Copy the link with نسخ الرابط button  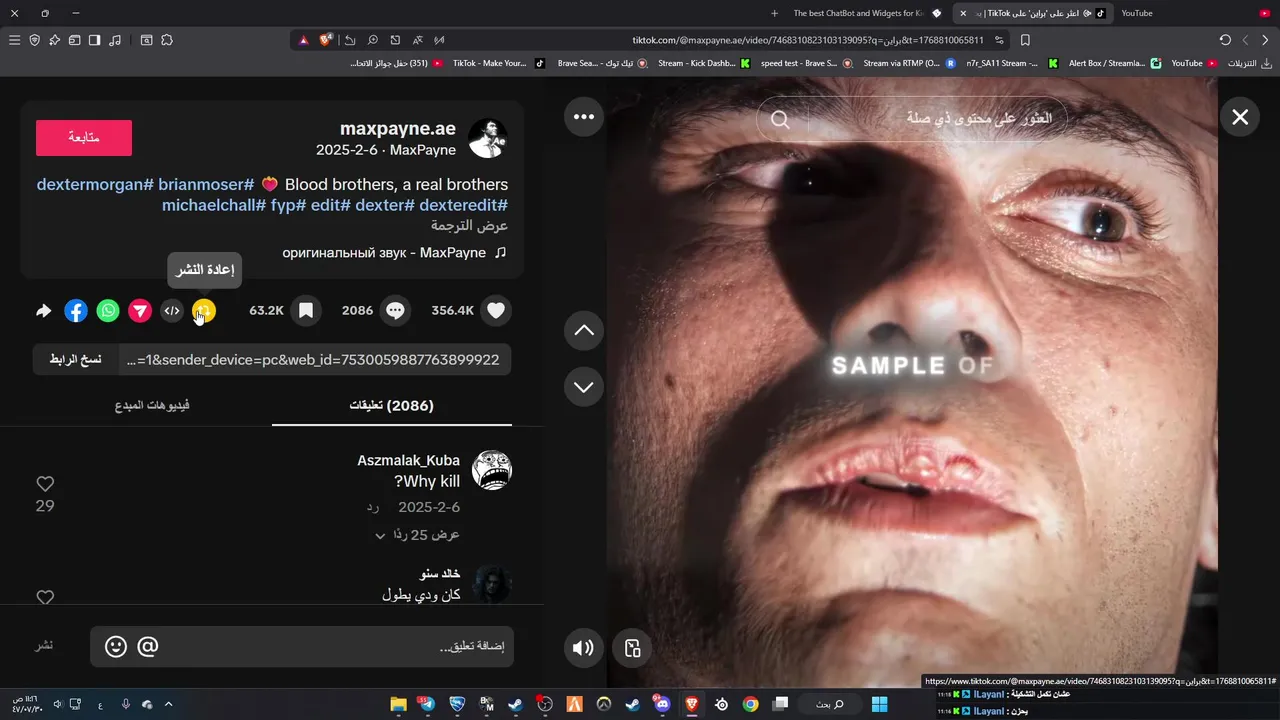[x=76, y=360]
